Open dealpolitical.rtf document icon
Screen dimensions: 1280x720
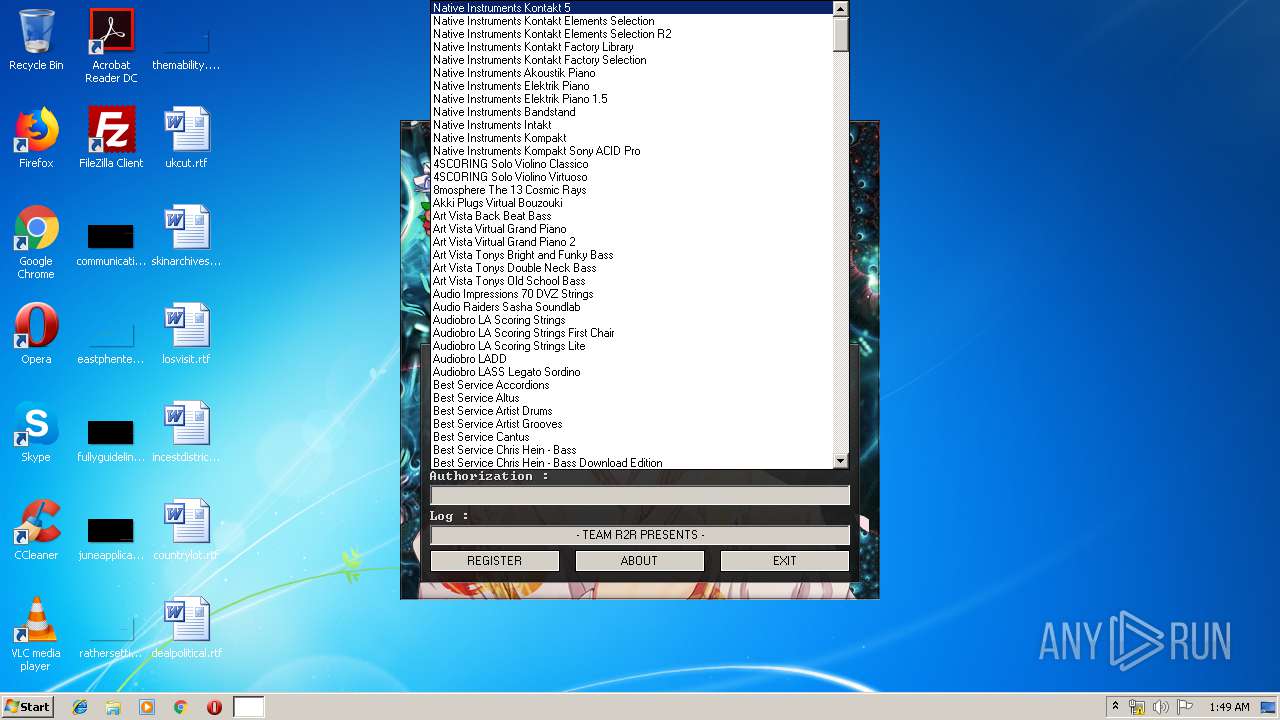pos(186,628)
